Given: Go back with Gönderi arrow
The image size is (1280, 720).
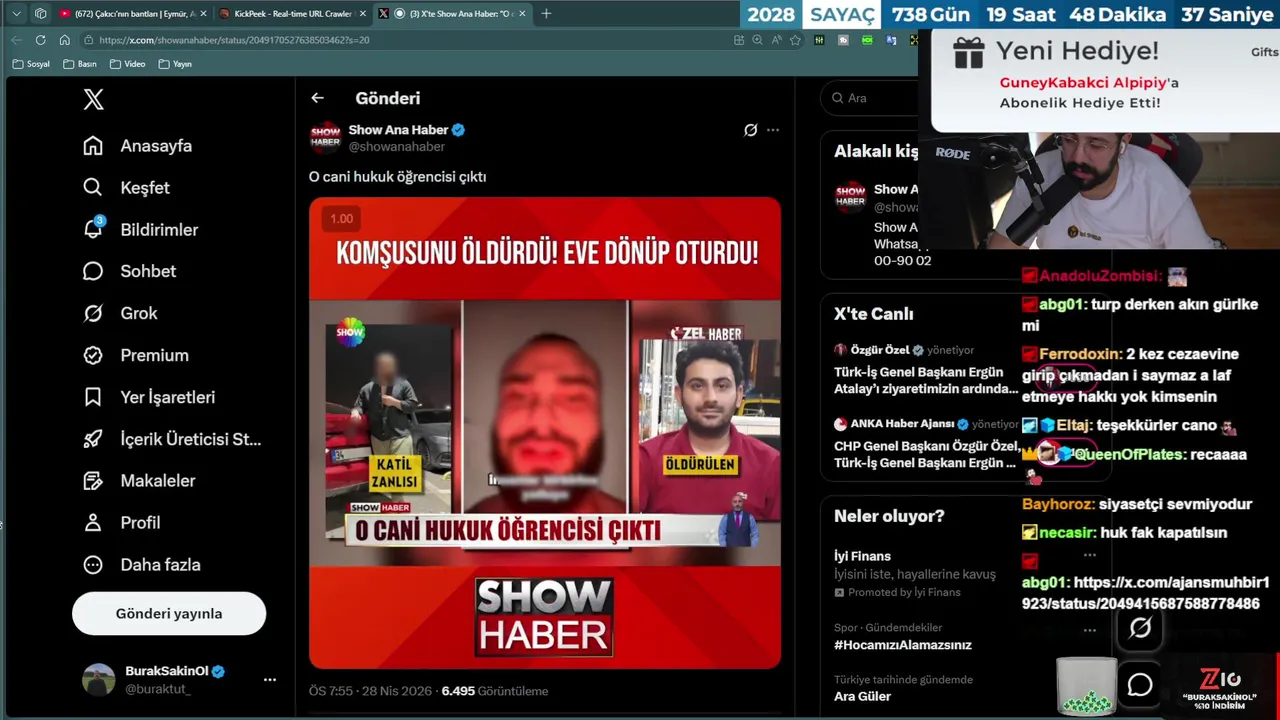Looking at the screenshot, I should [317, 98].
